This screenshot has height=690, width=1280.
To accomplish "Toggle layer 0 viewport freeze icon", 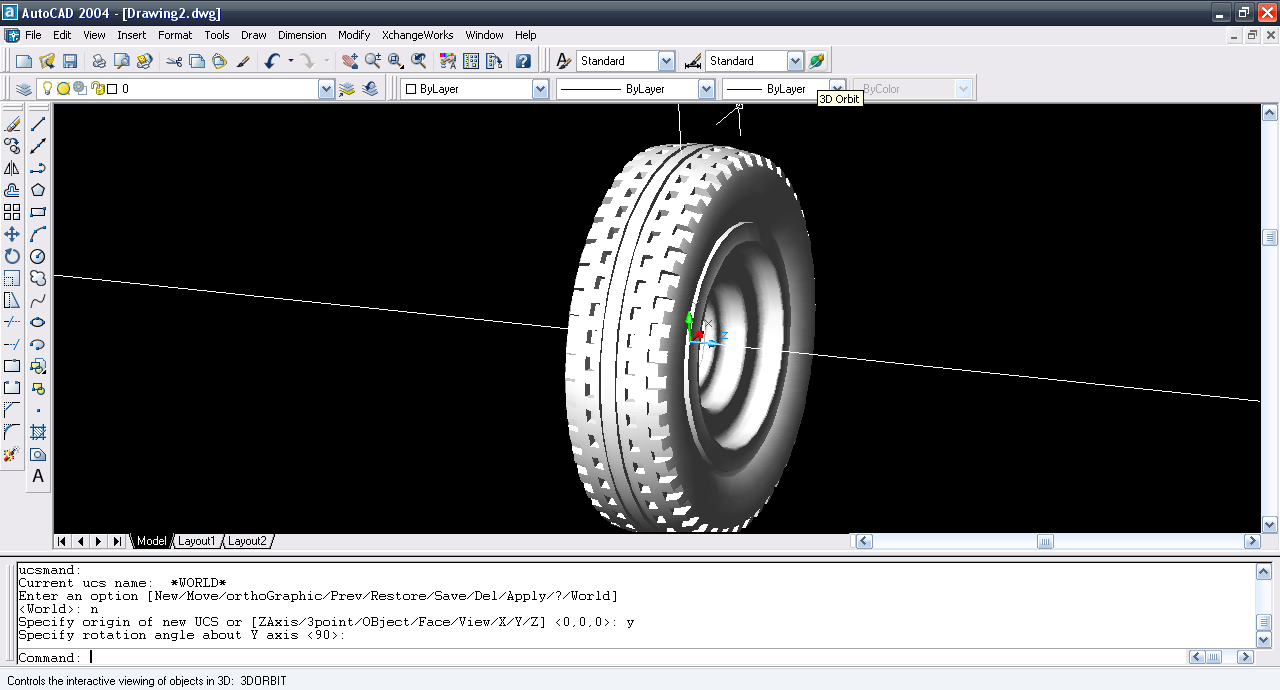I will tap(79, 89).
